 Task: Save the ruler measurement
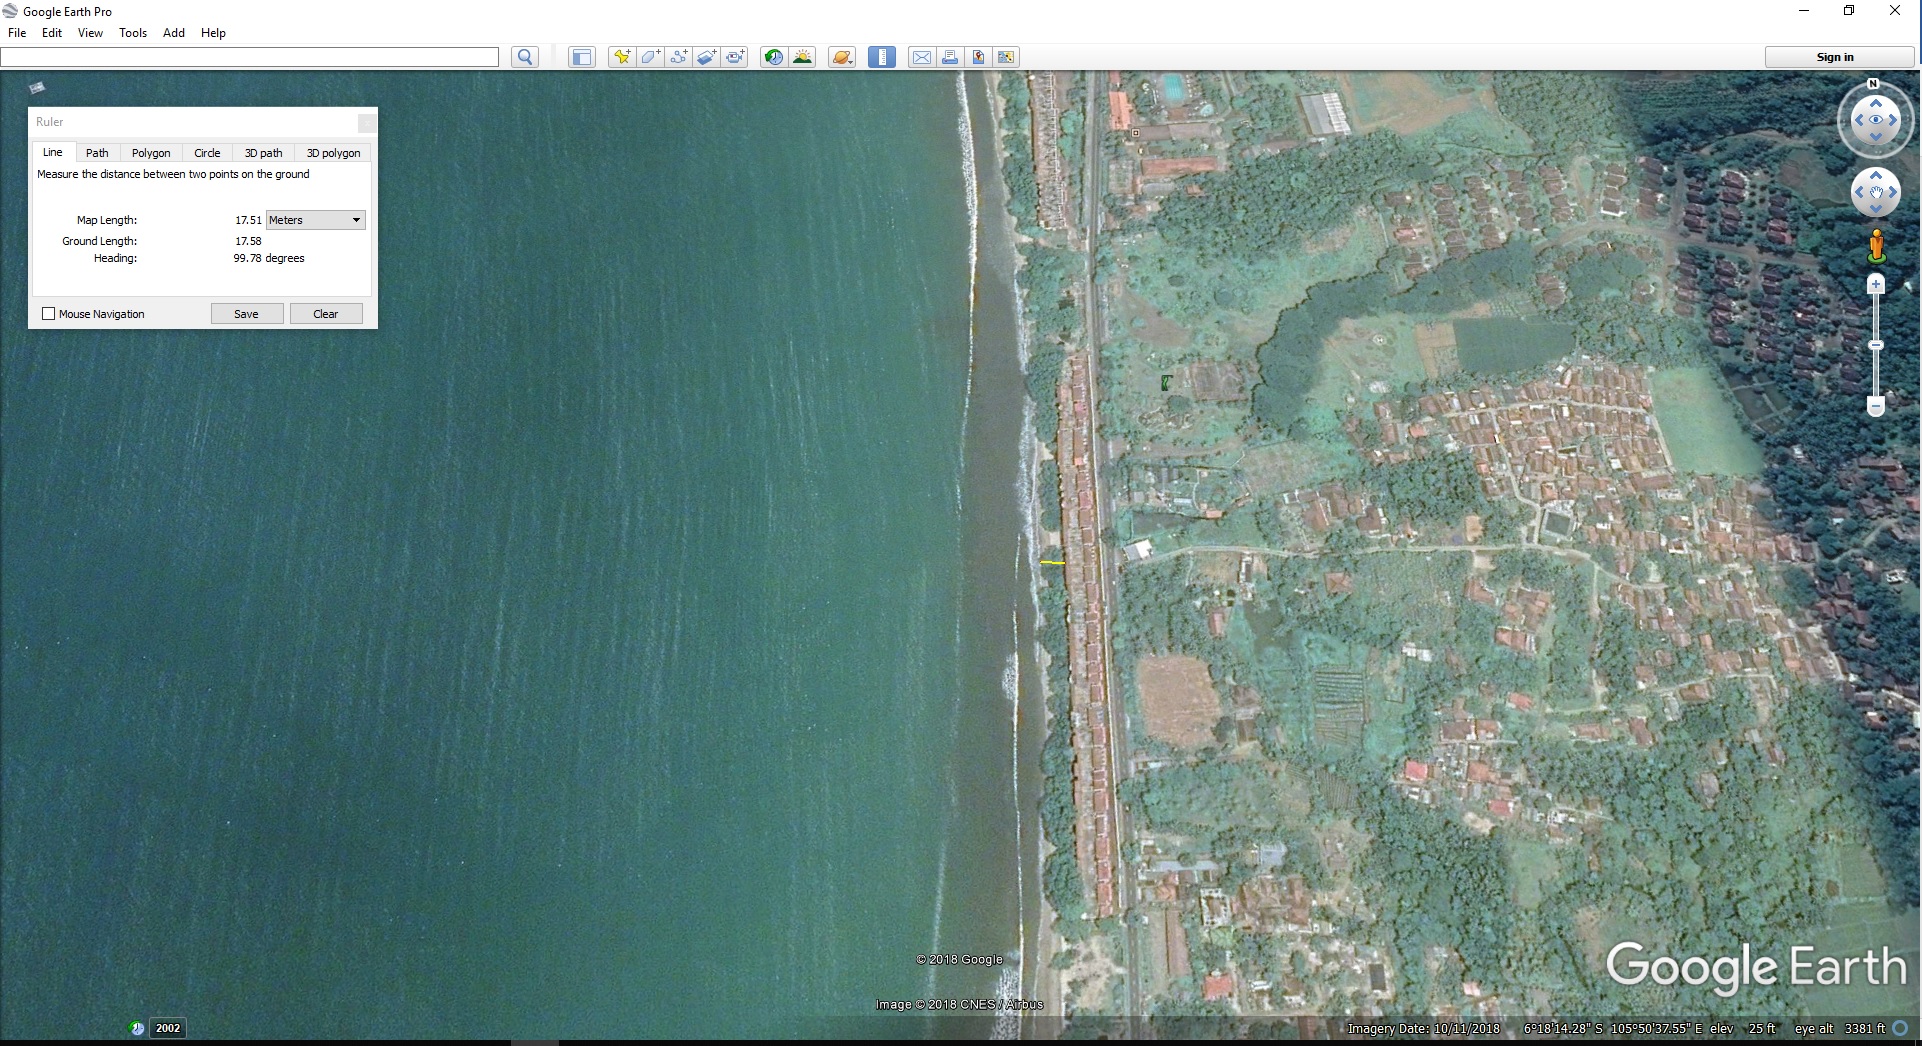(x=246, y=314)
